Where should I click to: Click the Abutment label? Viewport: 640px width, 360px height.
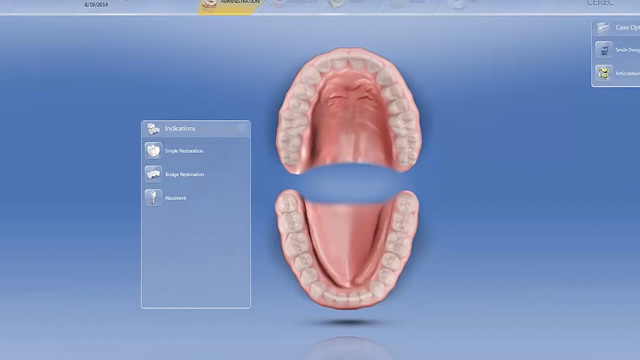click(176, 198)
